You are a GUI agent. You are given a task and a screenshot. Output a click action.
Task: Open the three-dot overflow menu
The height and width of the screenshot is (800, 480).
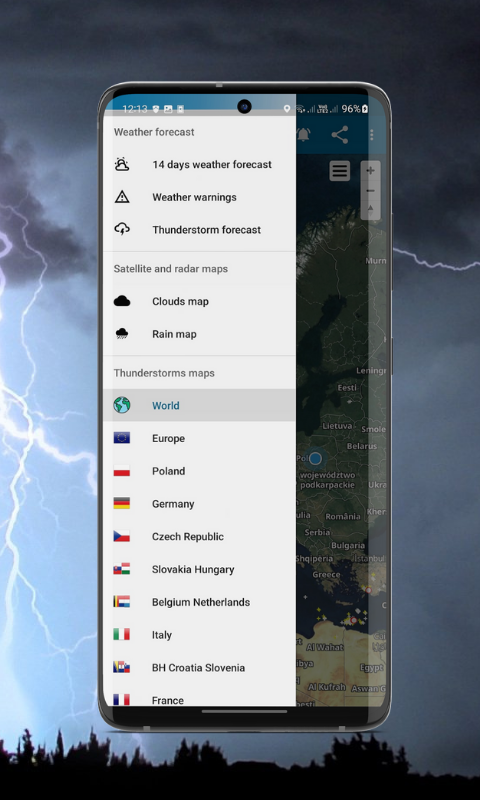point(372,135)
